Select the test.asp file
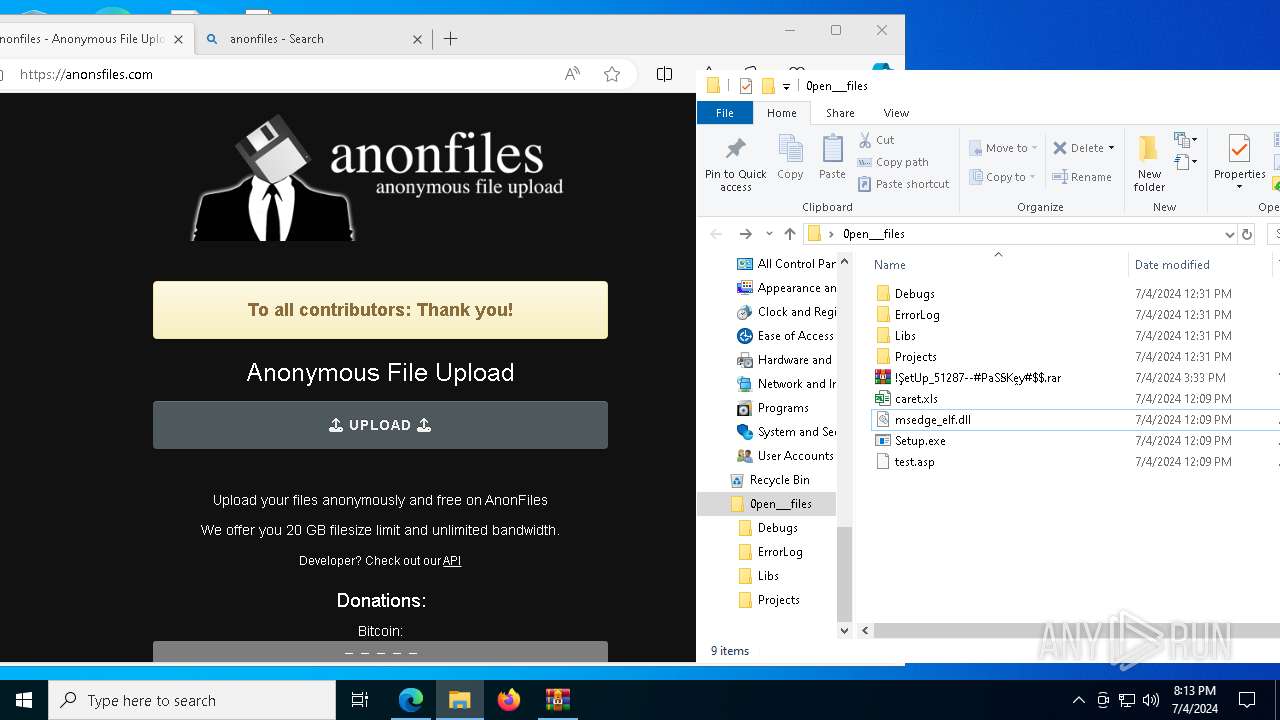Image resolution: width=1280 pixels, height=720 pixels. pyautogui.click(x=914, y=462)
